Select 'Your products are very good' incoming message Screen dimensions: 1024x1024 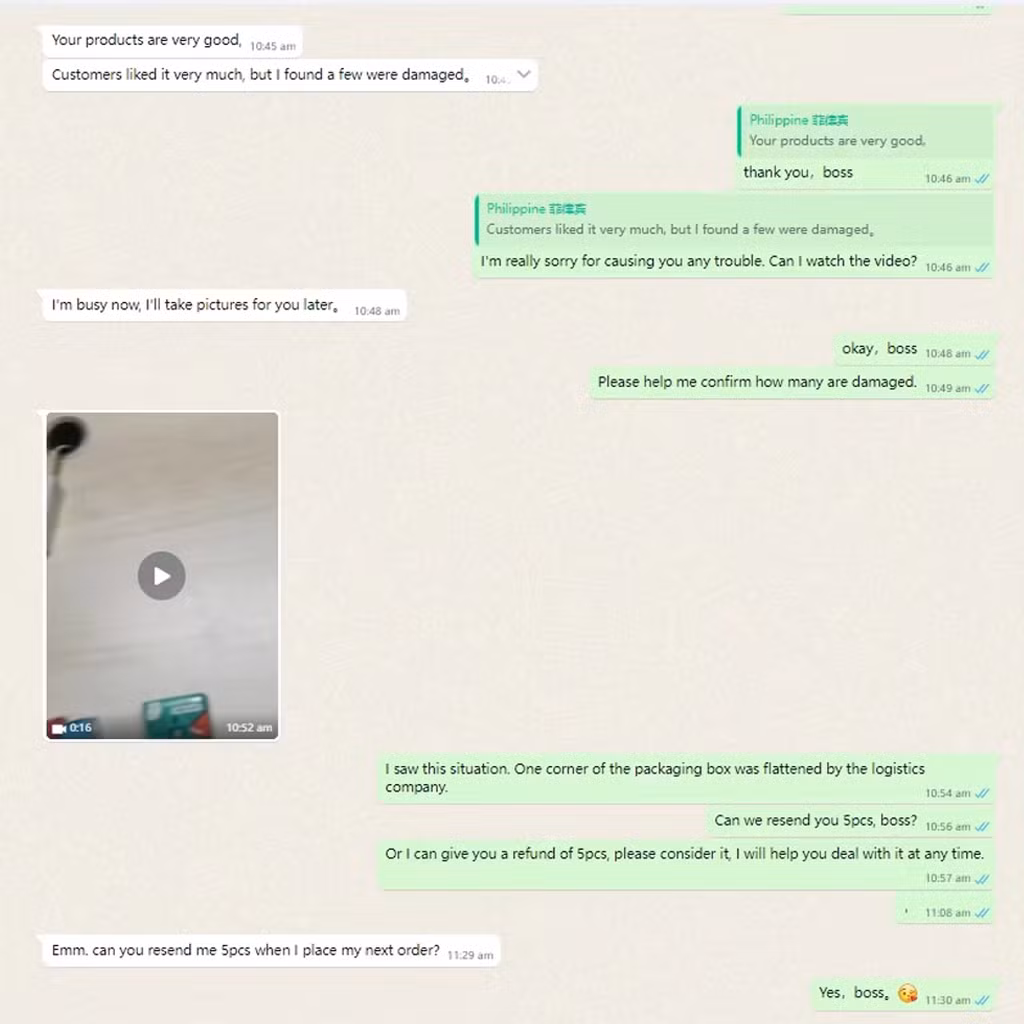pos(172,41)
